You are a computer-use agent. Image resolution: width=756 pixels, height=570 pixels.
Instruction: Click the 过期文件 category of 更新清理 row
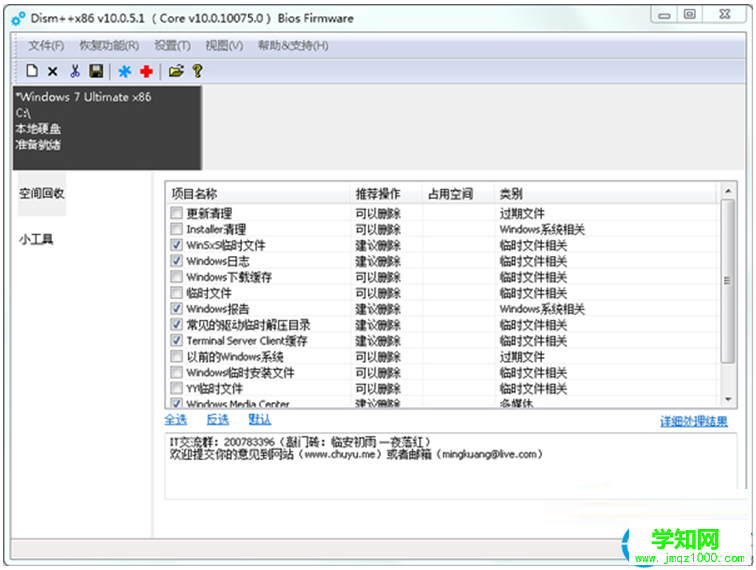tap(522, 213)
